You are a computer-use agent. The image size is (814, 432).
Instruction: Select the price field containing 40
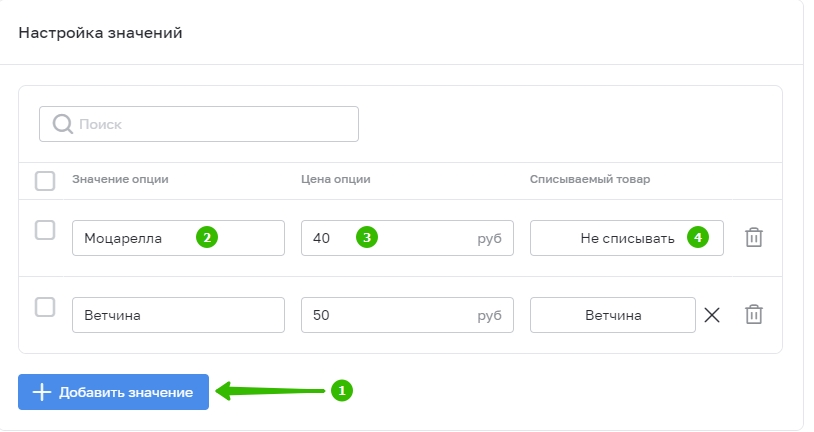[407, 238]
